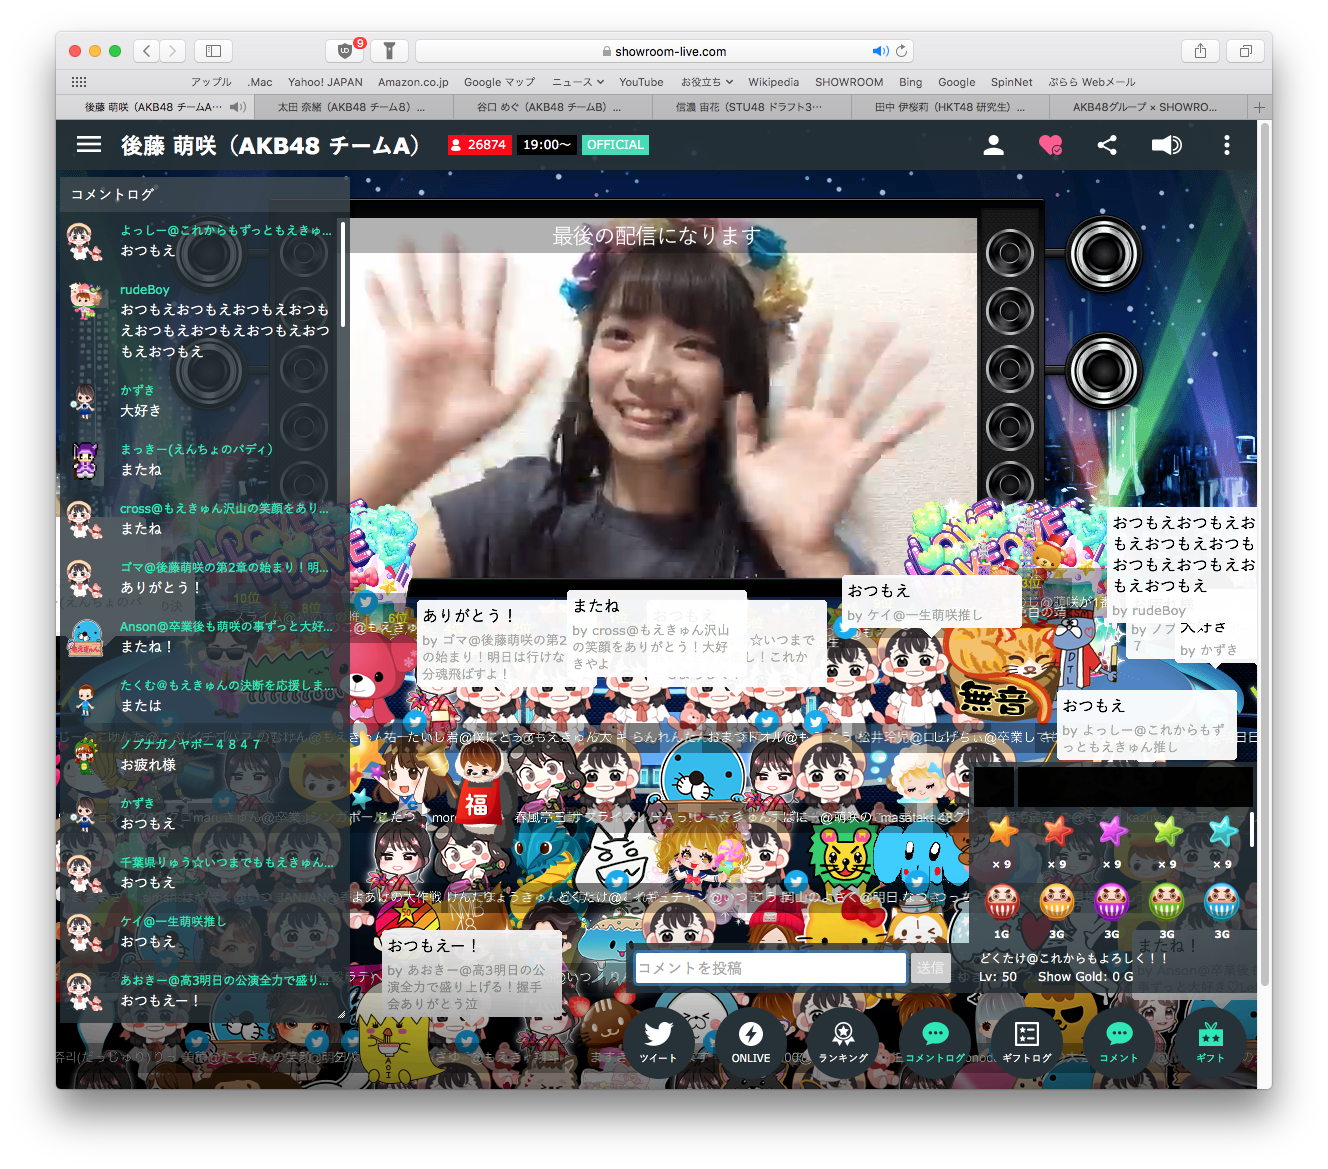Toggle the Safari sidebar button
Image resolution: width=1328 pixels, height=1169 pixels.
pos(213,51)
